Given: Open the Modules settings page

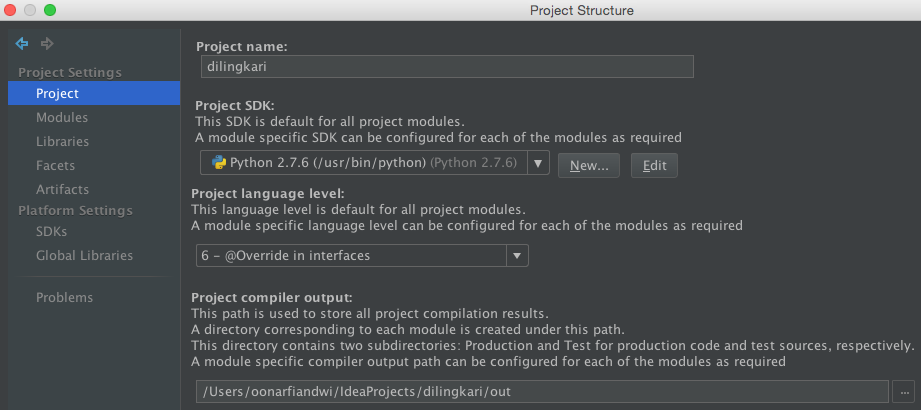Looking at the screenshot, I should coord(62,117).
